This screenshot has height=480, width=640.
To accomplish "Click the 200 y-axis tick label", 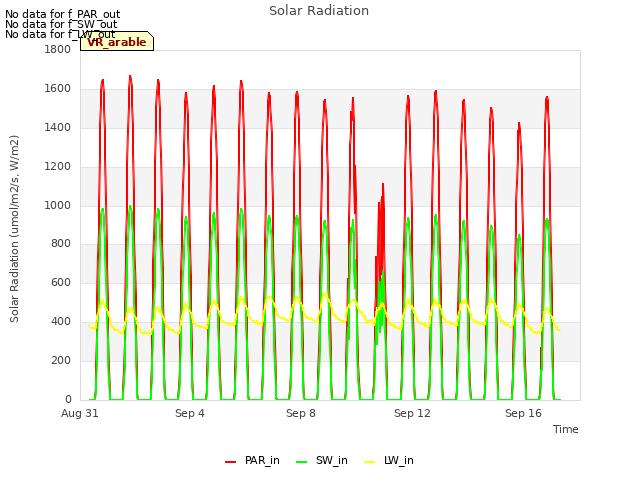I will tap(61, 360).
